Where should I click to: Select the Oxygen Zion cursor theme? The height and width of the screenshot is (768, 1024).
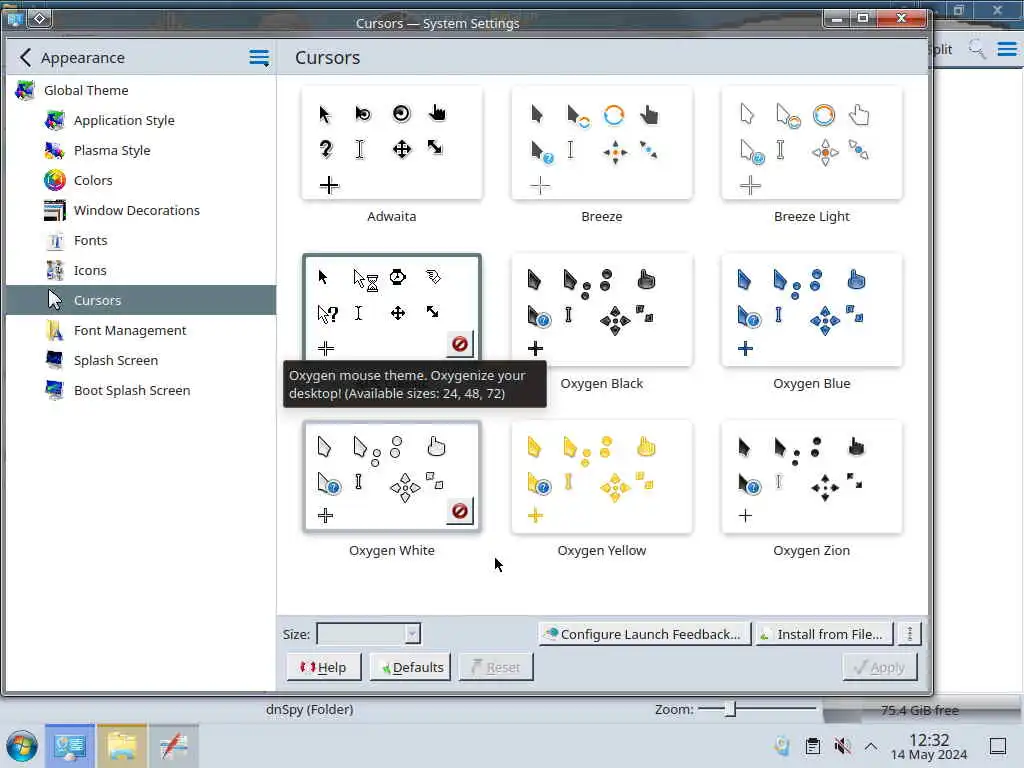point(812,477)
